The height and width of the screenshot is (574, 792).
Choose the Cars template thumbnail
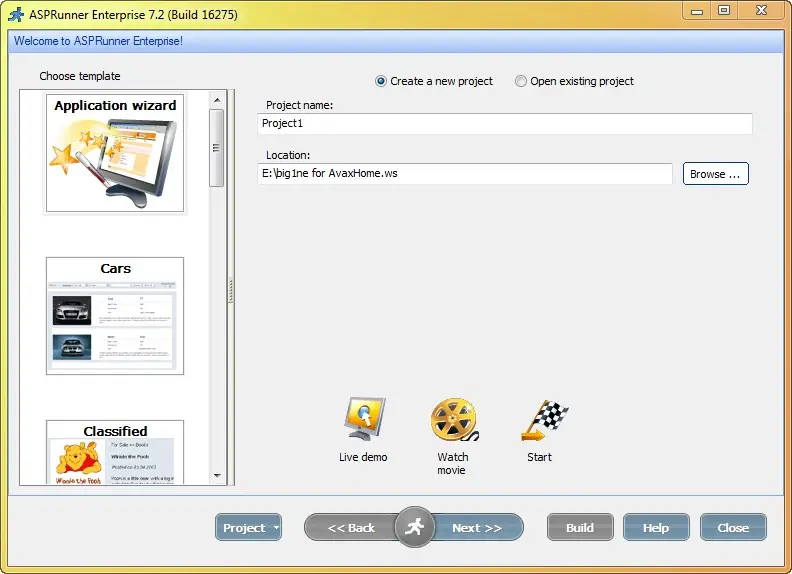click(115, 316)
